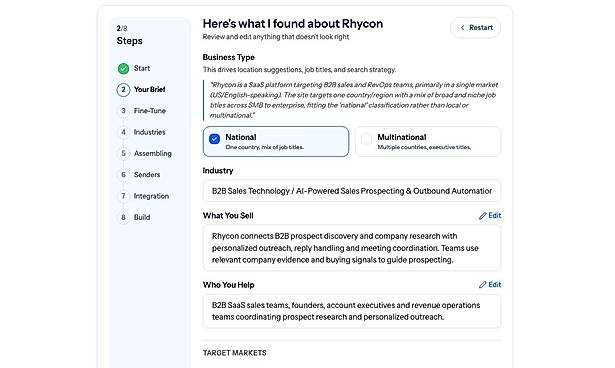Image resolution: width=615 pixels, height=368 pixels.
Task: Click the Restart button
Action: pos(475,27)
